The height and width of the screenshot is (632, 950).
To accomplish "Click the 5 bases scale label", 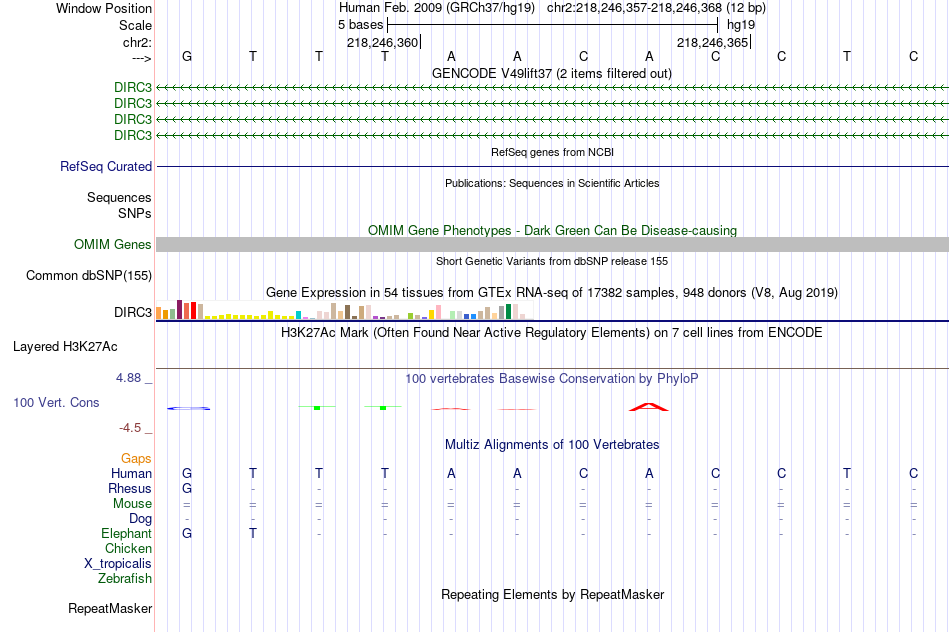I will 360,25.
